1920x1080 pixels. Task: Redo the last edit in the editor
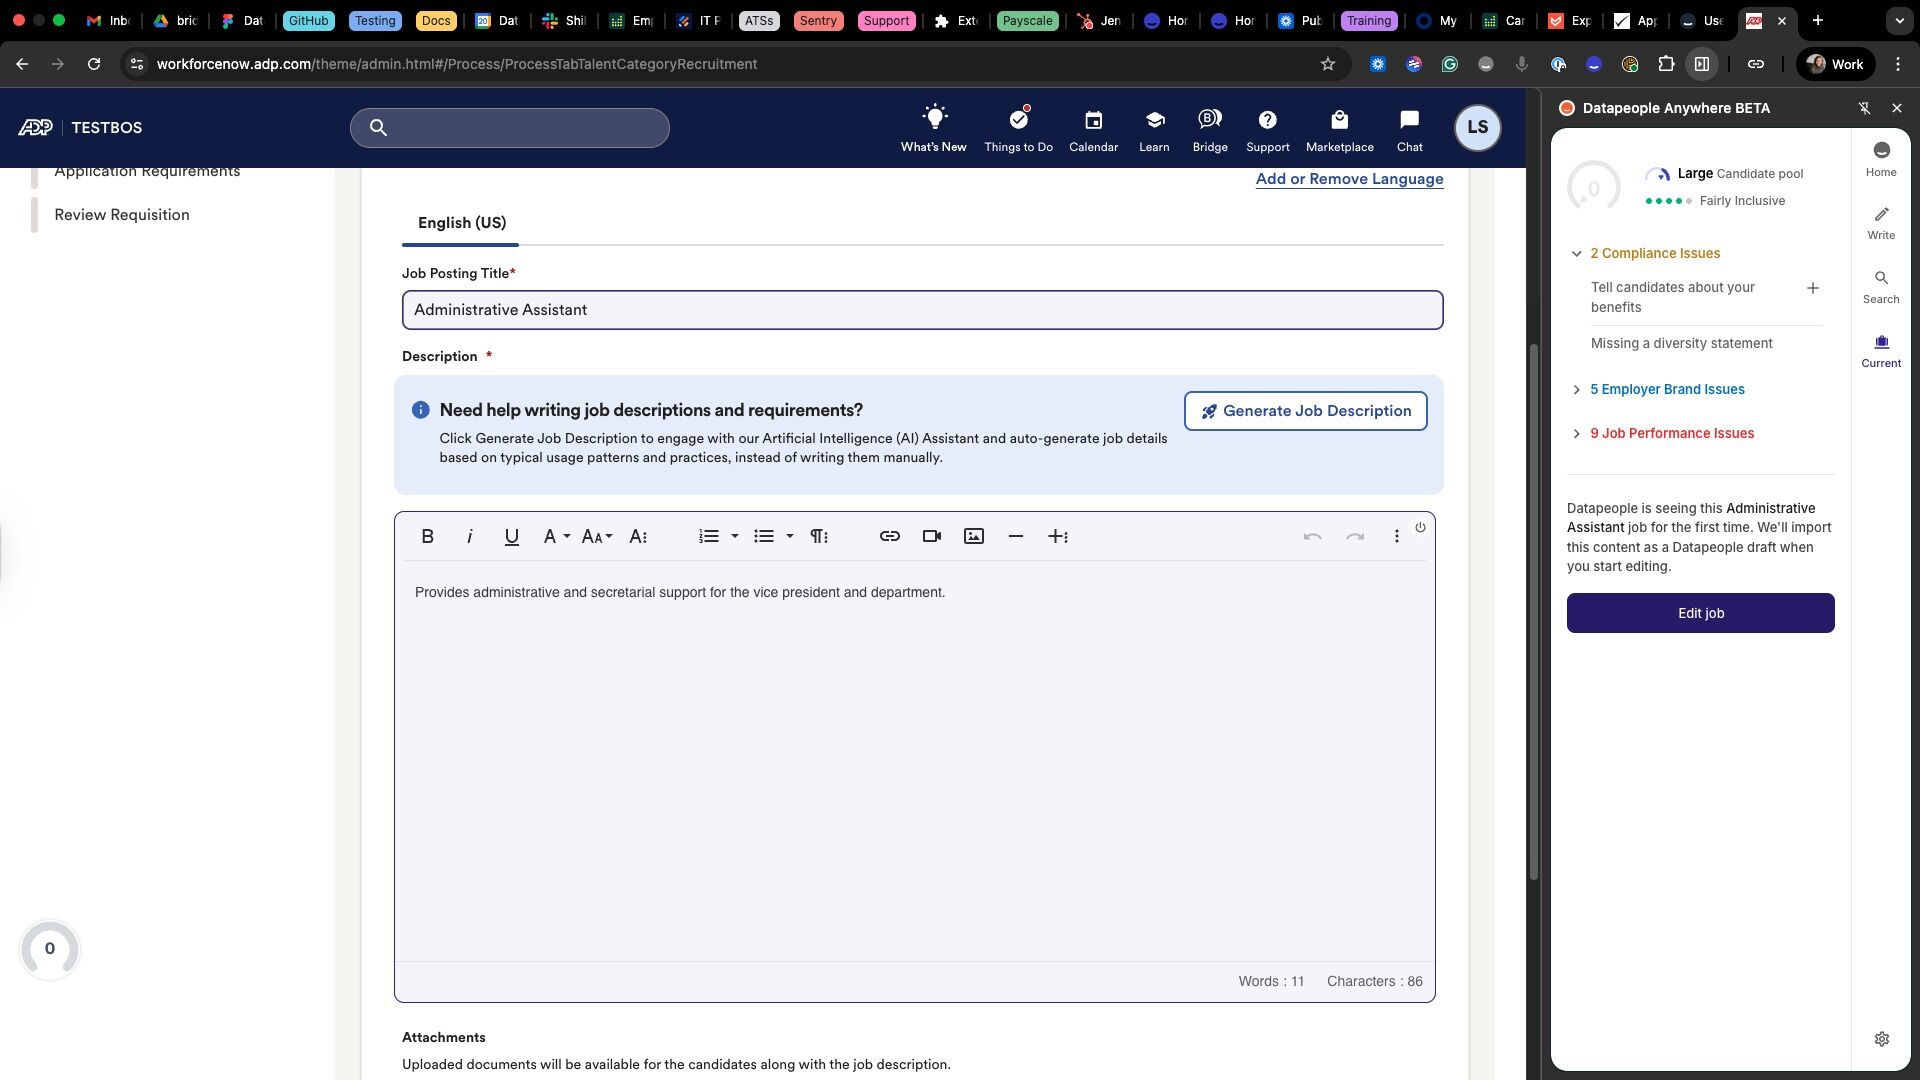click(1354, 537)
